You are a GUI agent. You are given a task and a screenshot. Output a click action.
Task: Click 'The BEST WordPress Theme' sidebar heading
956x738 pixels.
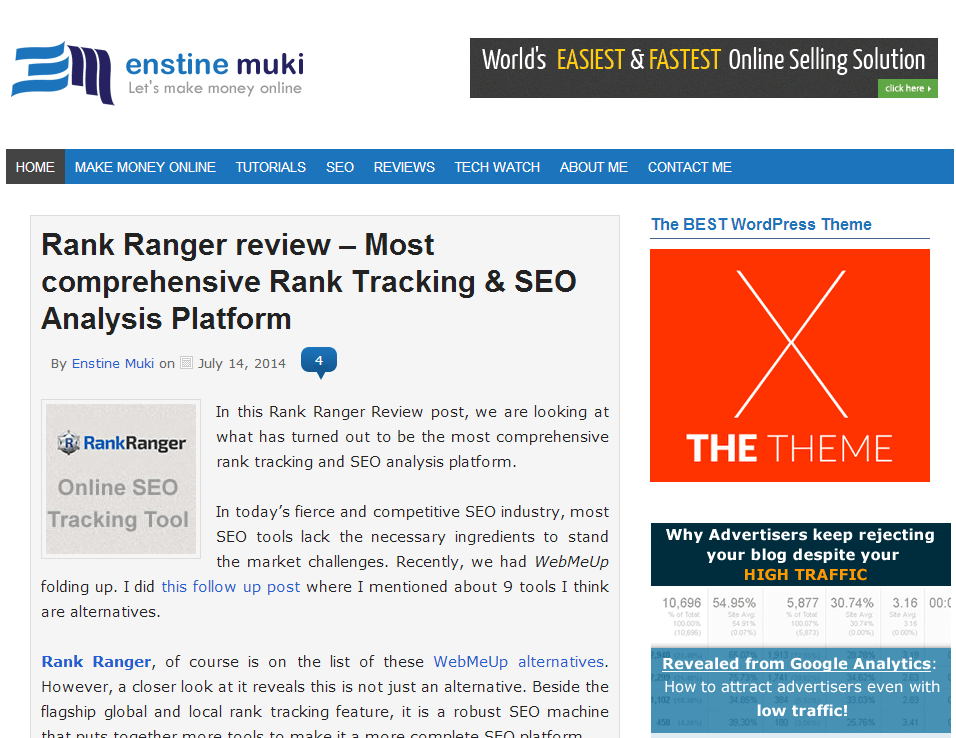tap(761, 224)
